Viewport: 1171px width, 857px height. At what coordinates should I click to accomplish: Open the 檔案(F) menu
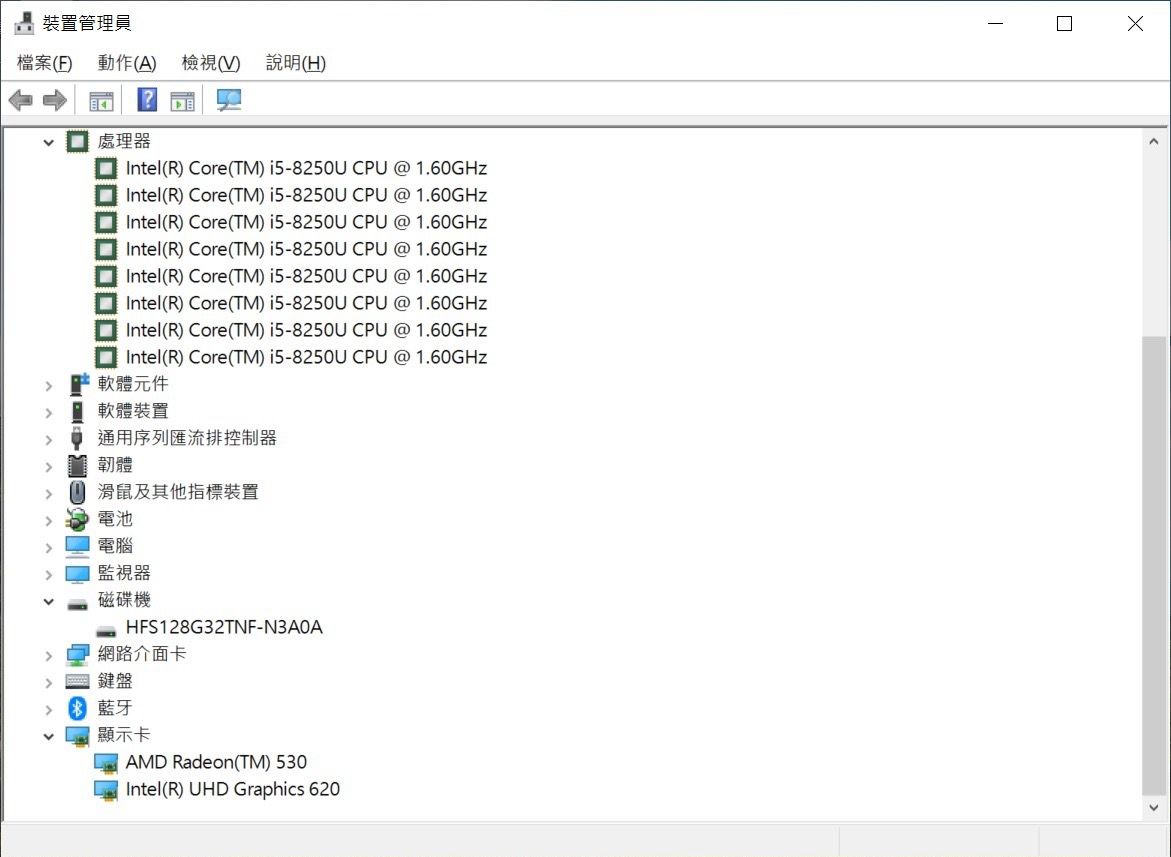[45, 63]
